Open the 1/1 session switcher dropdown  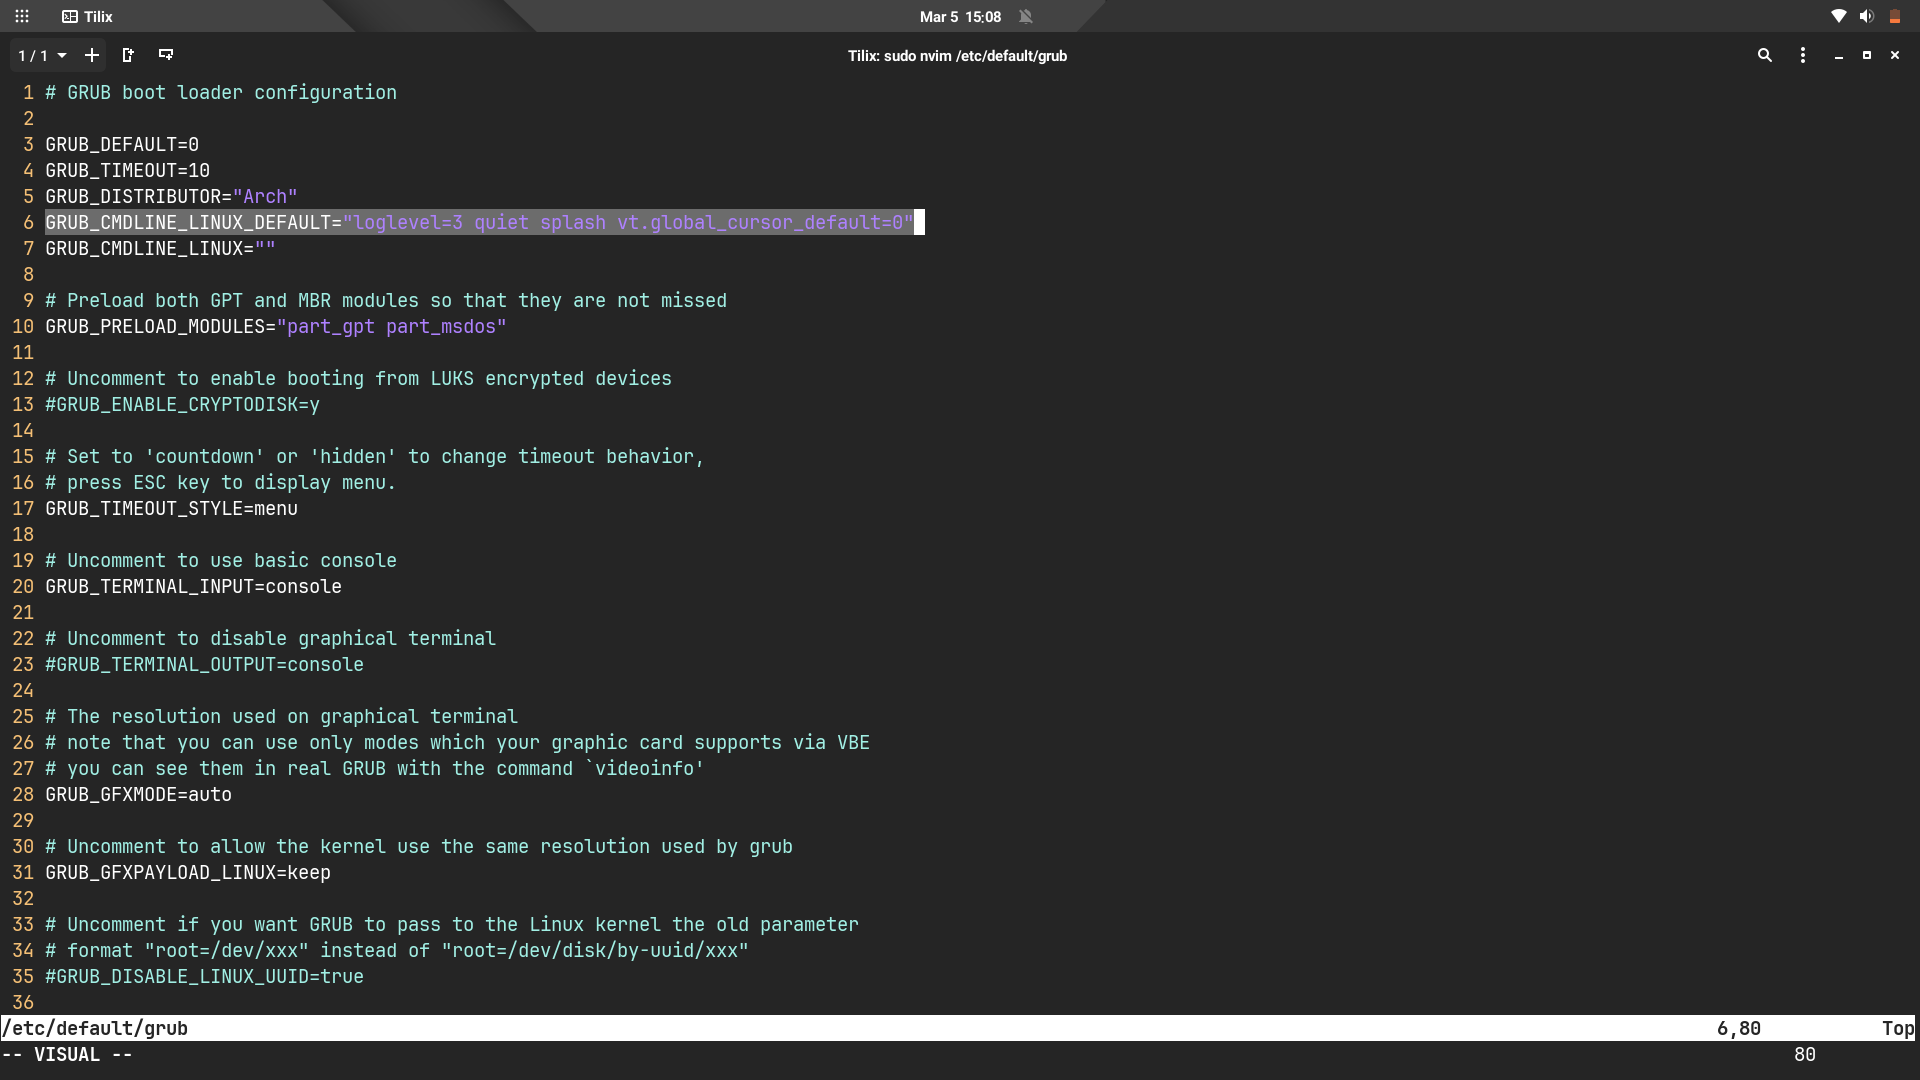click(x=42, y=56)
